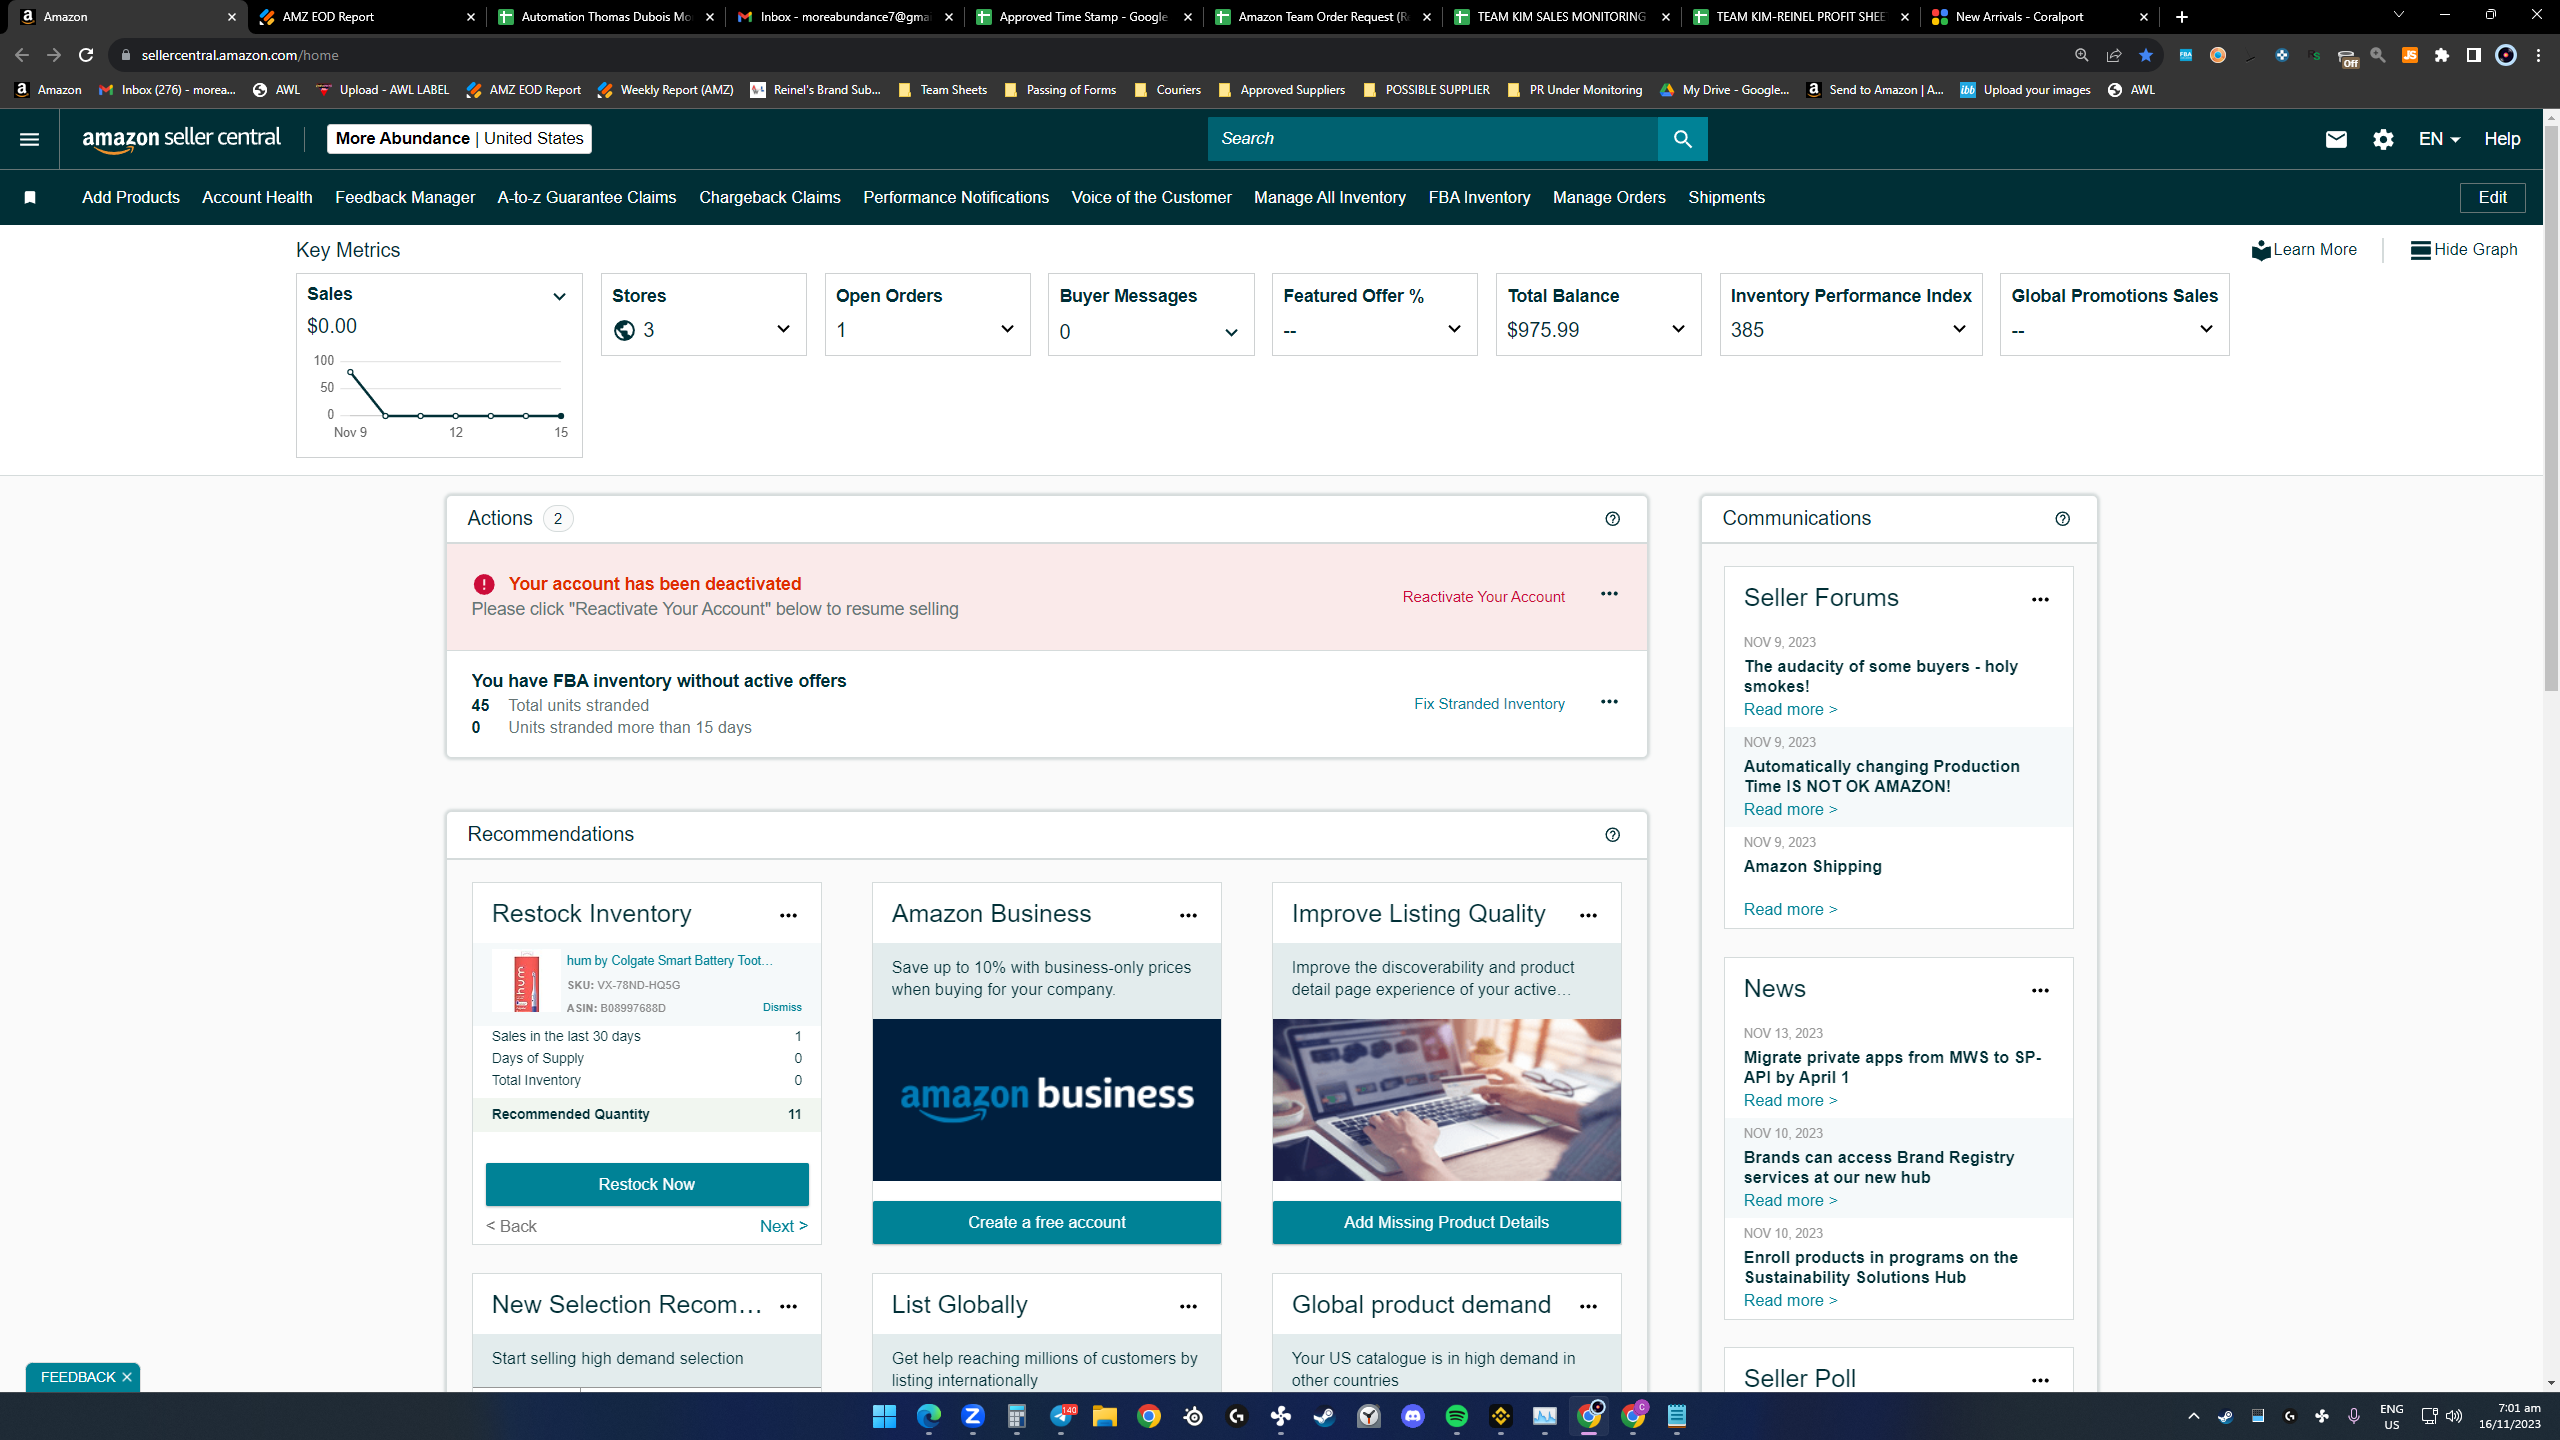Open File Explorer from the taskbar

(1104, 1416)
